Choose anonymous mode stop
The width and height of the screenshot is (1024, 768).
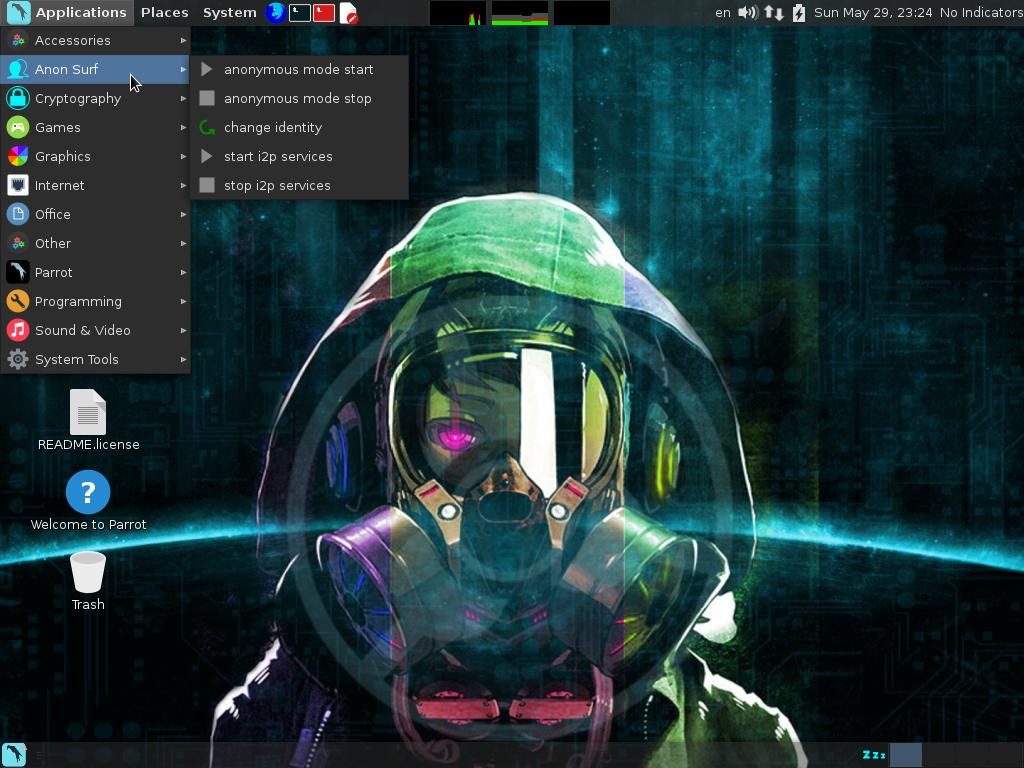coord(300,99)
